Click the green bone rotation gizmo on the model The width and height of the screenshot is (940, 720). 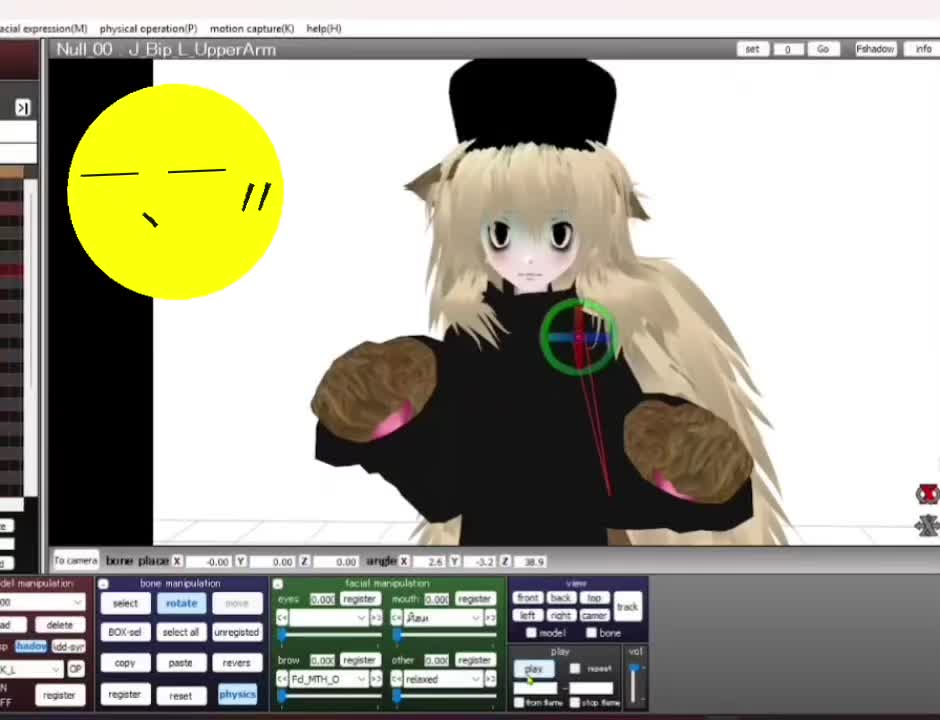[579, 338]
